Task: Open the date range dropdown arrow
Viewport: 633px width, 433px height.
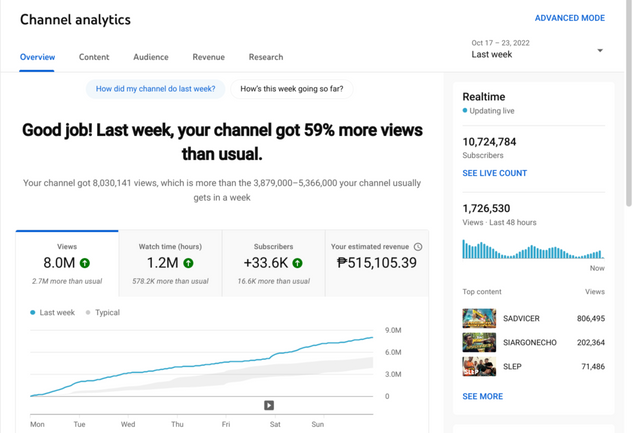Action: coord(600,50)
